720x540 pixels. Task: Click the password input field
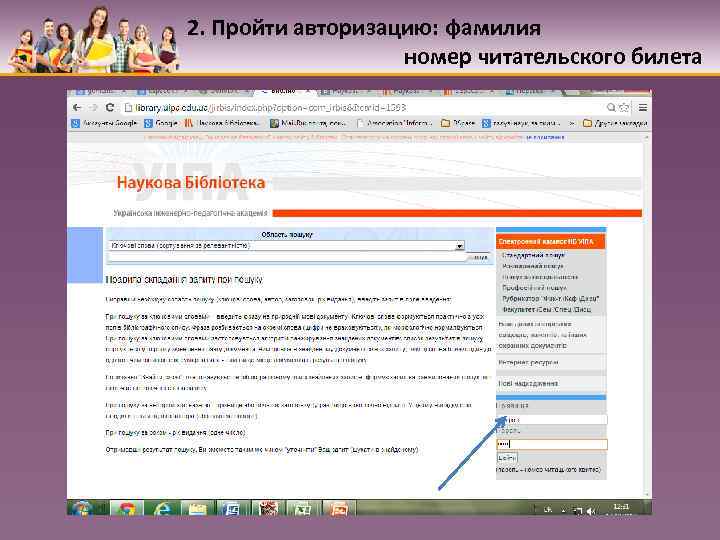[552, 444]
